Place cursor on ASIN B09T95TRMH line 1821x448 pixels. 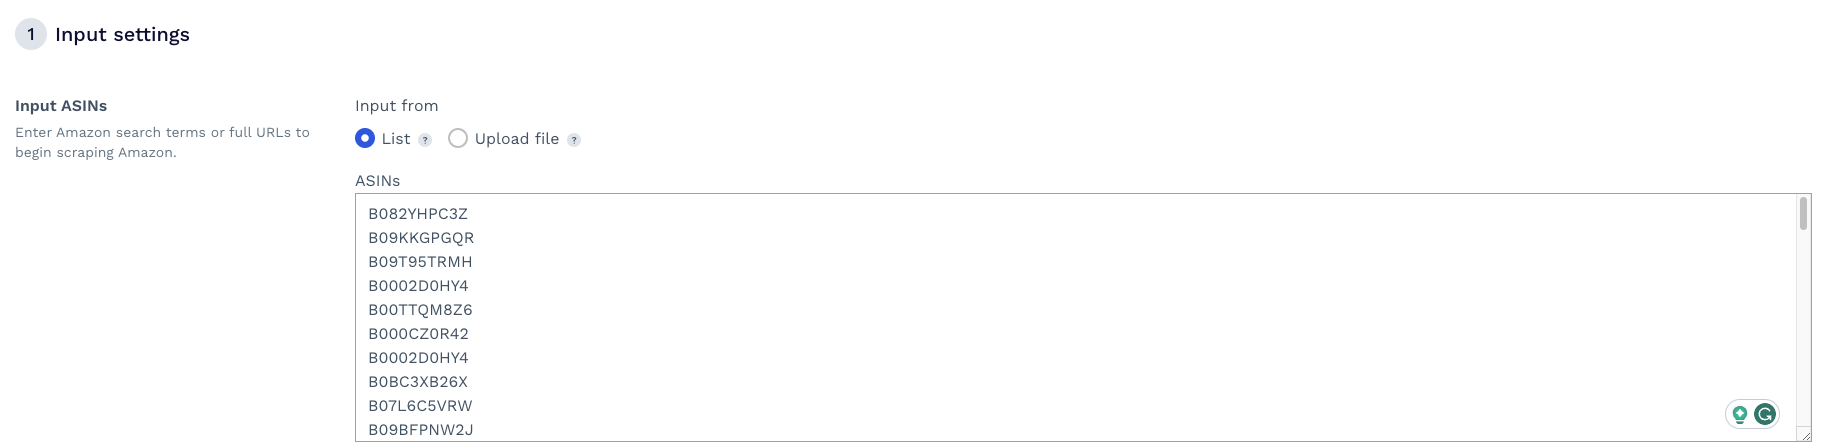point(420,262)
